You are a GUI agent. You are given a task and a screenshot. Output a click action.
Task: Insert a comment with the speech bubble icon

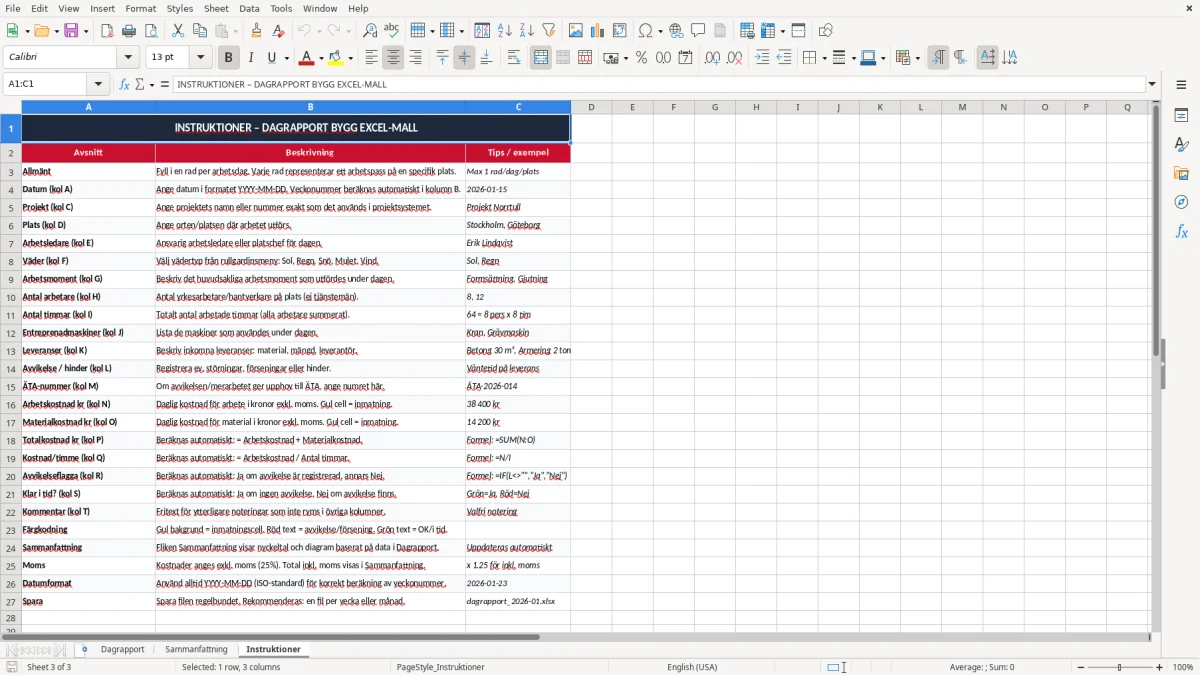coord(698,31)
